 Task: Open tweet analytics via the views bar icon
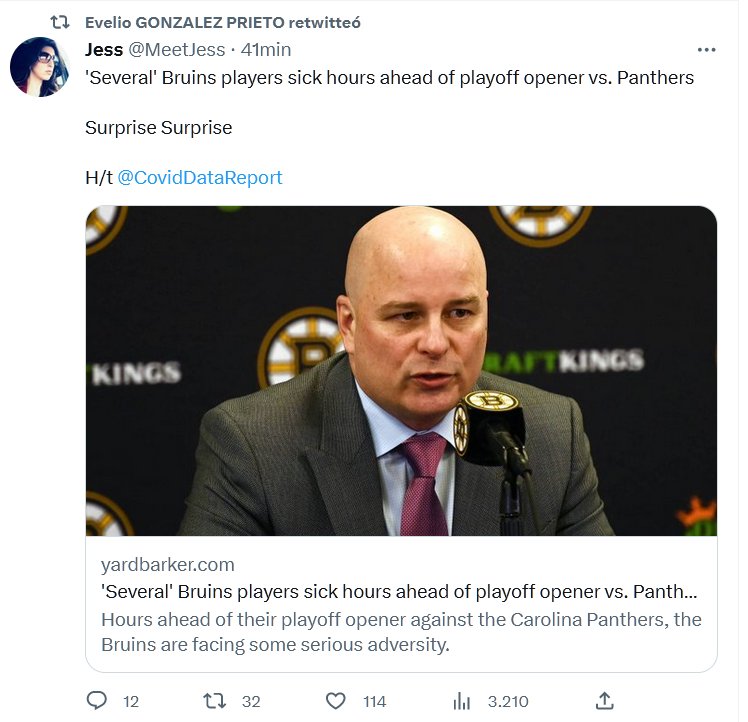(462, 700)
